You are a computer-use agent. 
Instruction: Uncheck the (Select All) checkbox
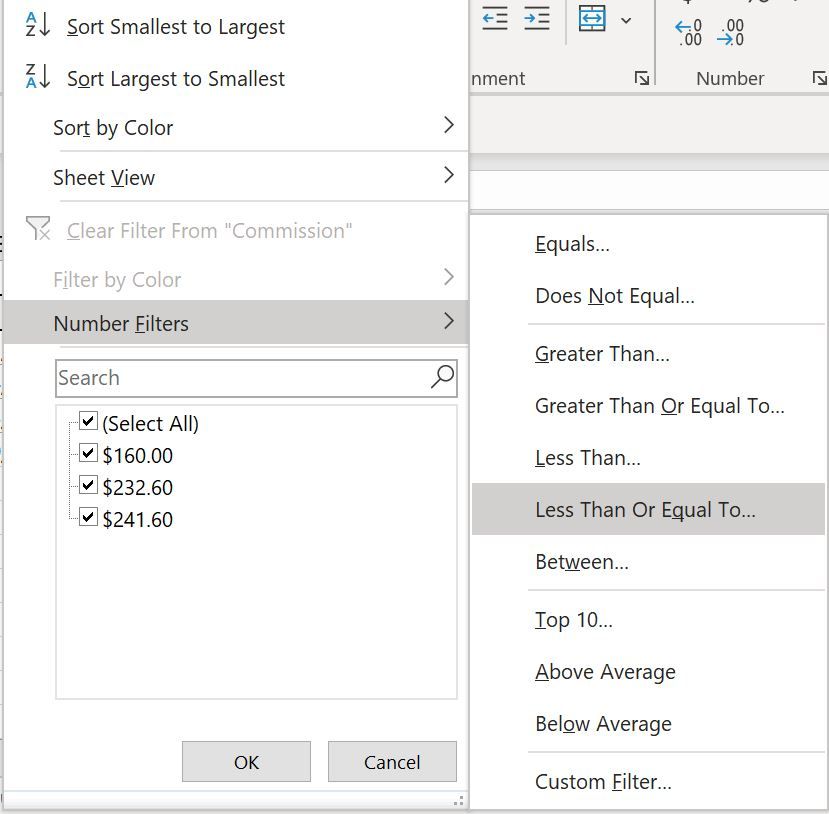tap(87, 423)
